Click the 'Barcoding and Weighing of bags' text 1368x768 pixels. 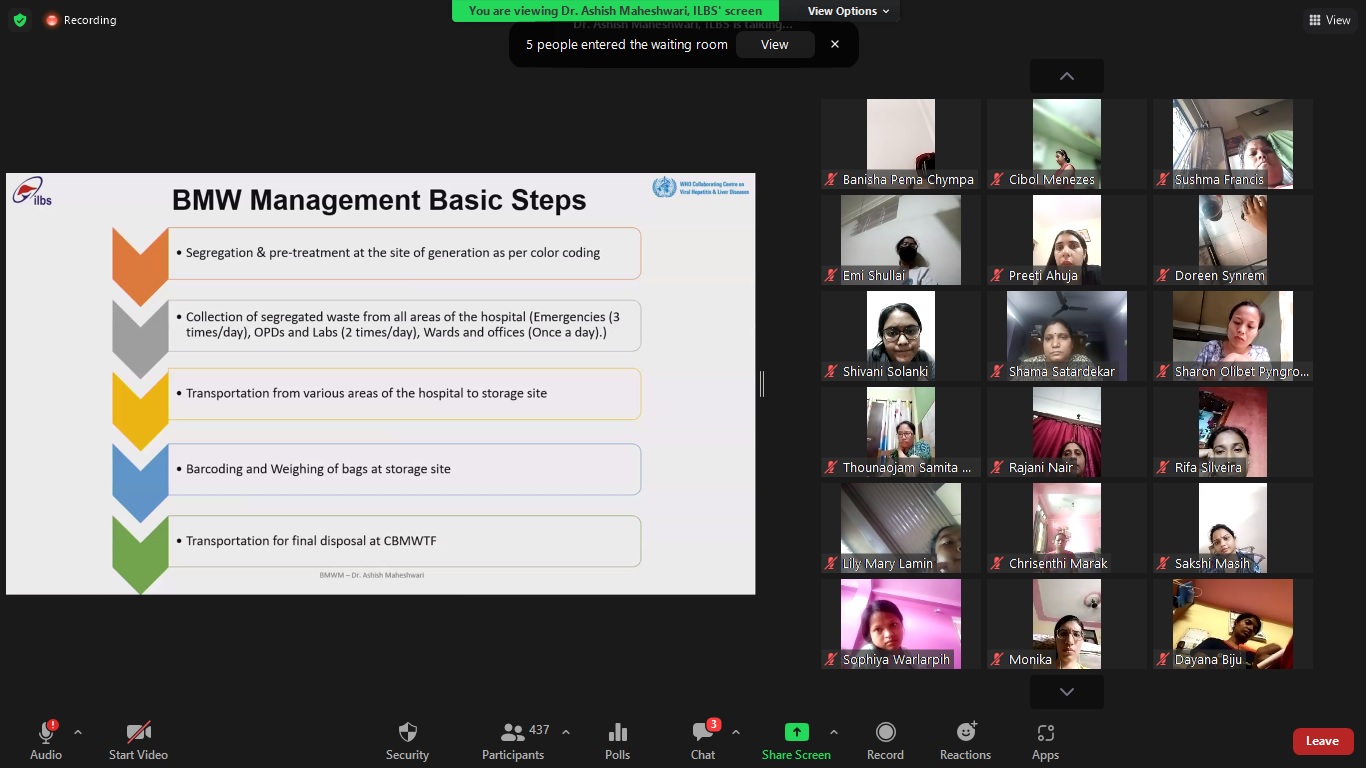pos(318,469)
